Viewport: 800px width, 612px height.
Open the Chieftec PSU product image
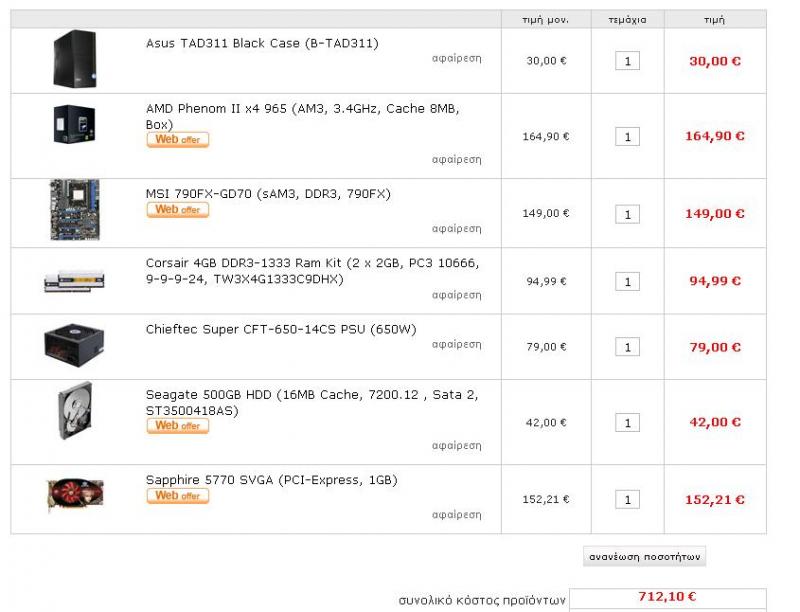pyautogui.click(x=74, y=345)
